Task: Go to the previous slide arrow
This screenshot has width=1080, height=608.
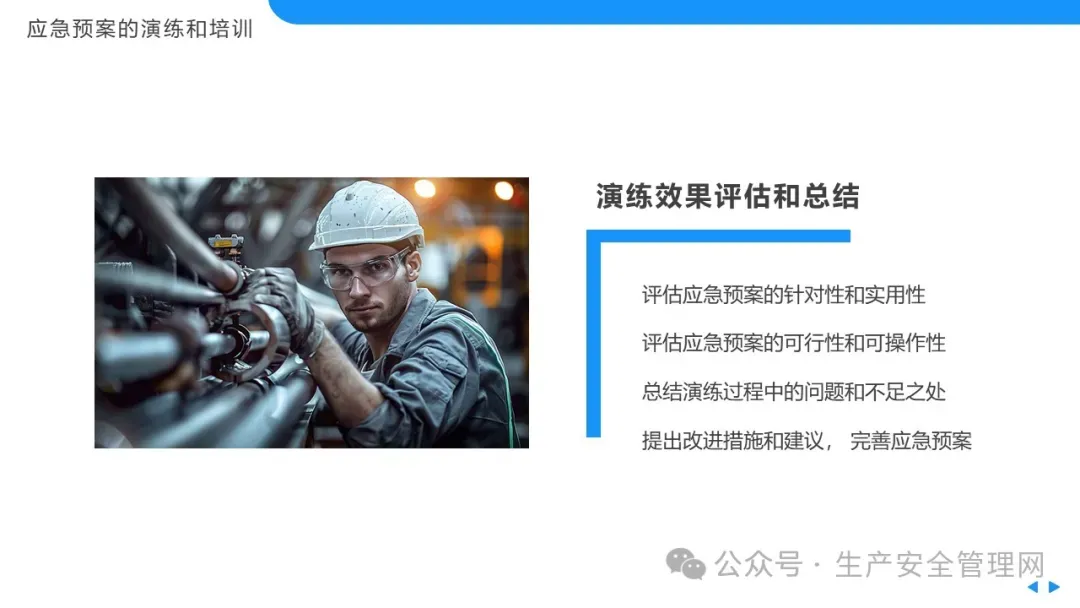Action: coord(1032,587)
